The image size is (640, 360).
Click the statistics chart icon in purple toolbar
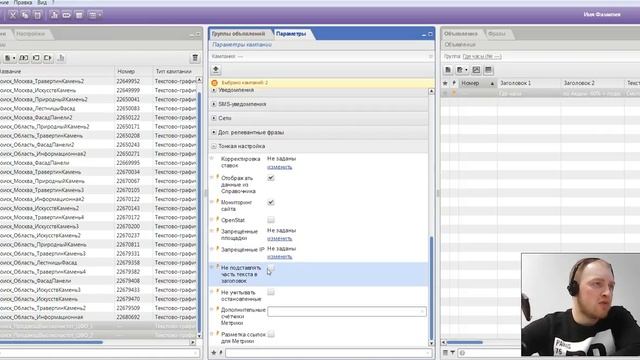click(x=54, y=15)
